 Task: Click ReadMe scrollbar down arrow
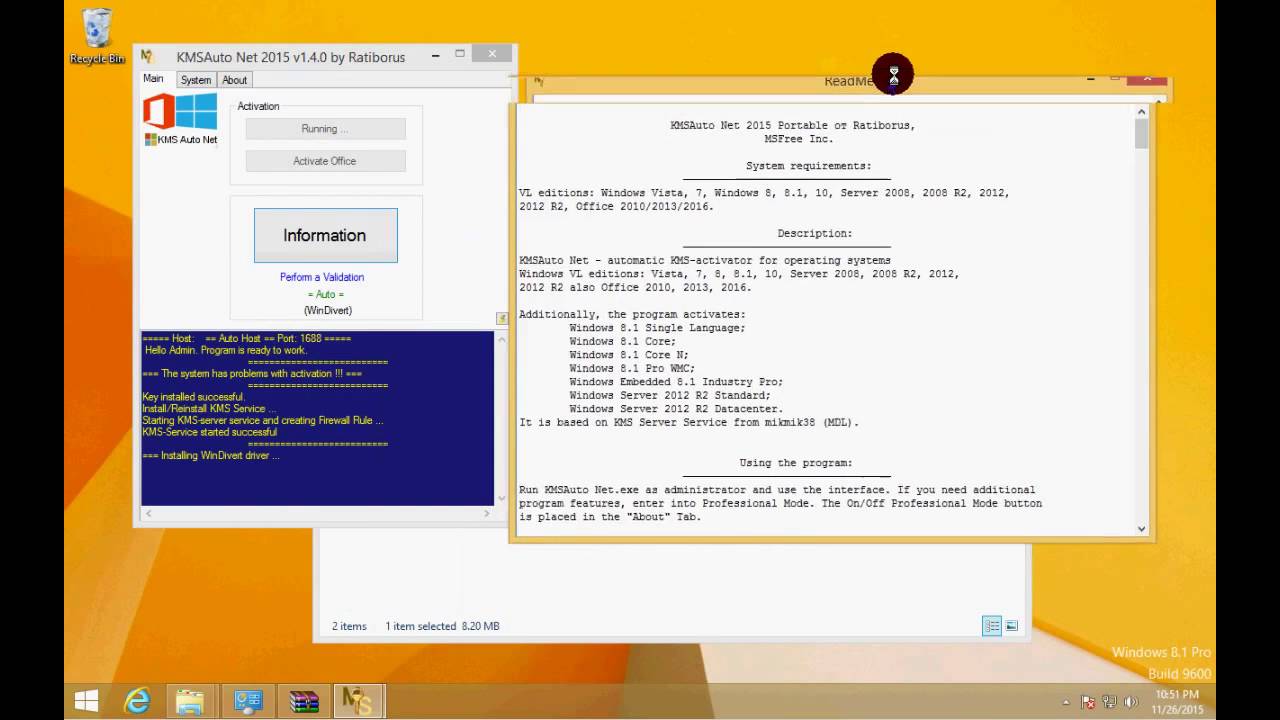coord(1142,529)
